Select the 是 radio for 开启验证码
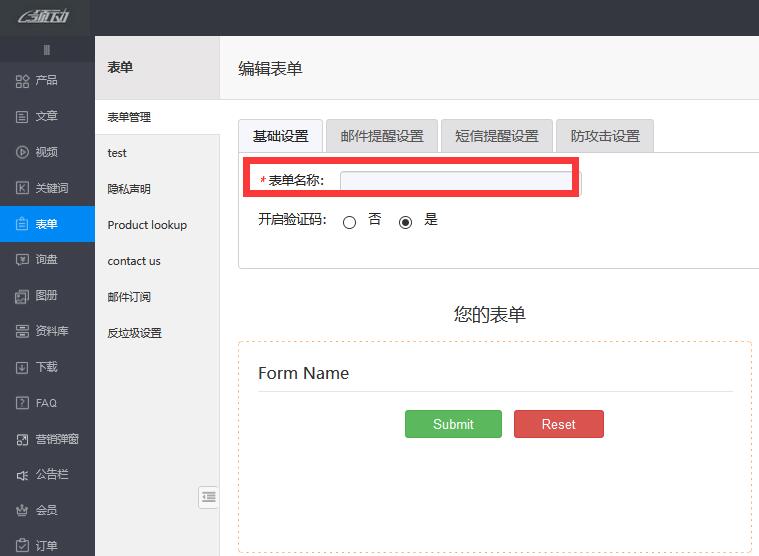The height and width of the screenshot is (556, 759). point(405,222)
